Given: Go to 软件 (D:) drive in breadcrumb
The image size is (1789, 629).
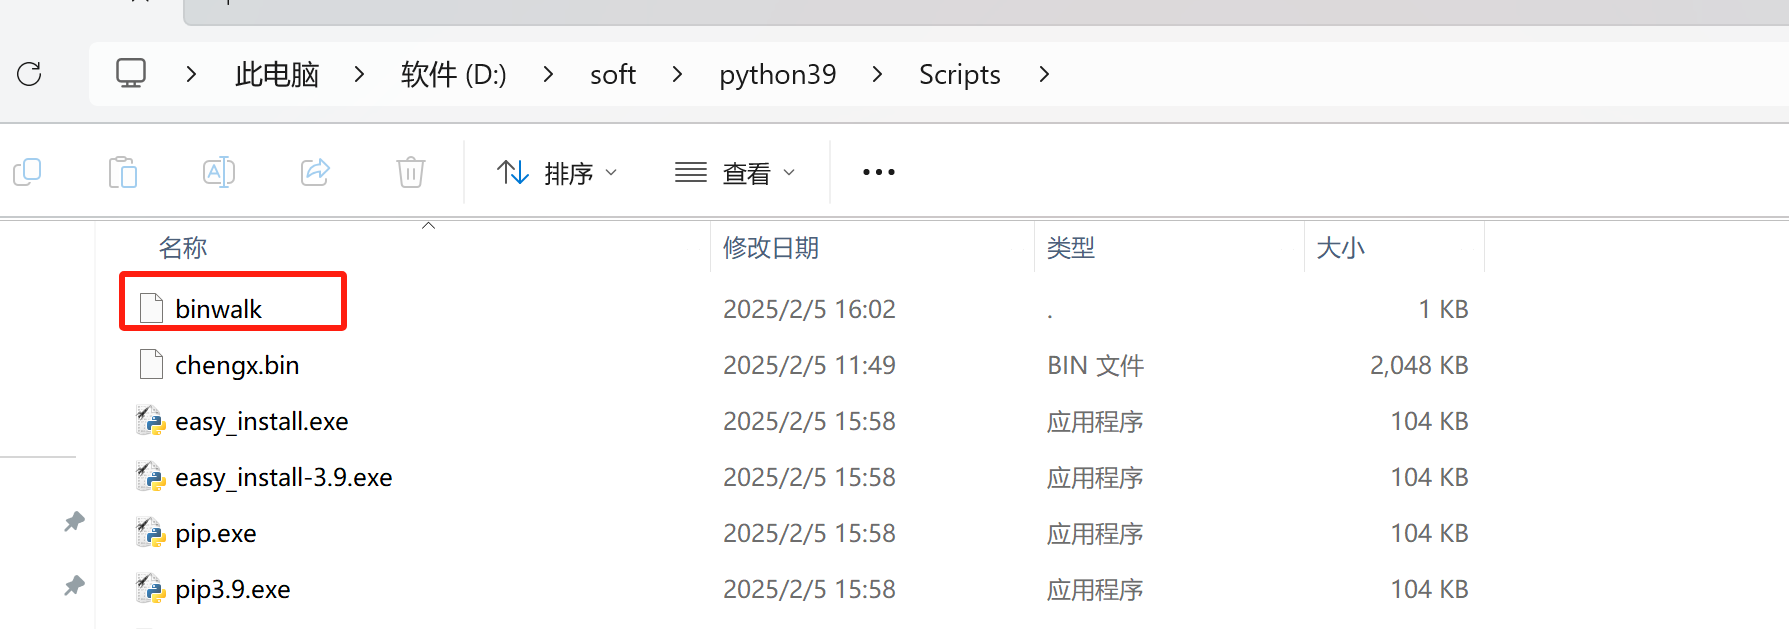Looking at the screenshot, I should pyautogui.click(x=453, y=74).
